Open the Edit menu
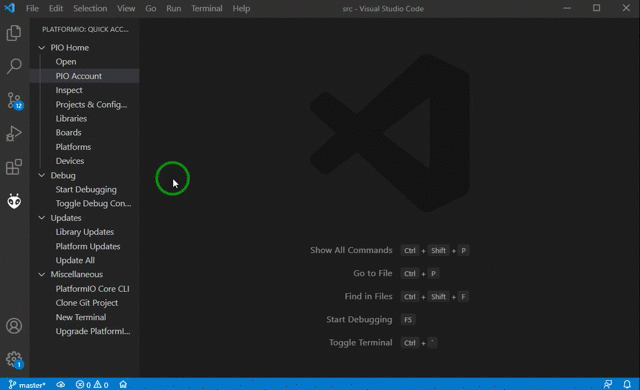Viewport: 640px width, 390px height. pyautogui.click(x=56, y=9)
